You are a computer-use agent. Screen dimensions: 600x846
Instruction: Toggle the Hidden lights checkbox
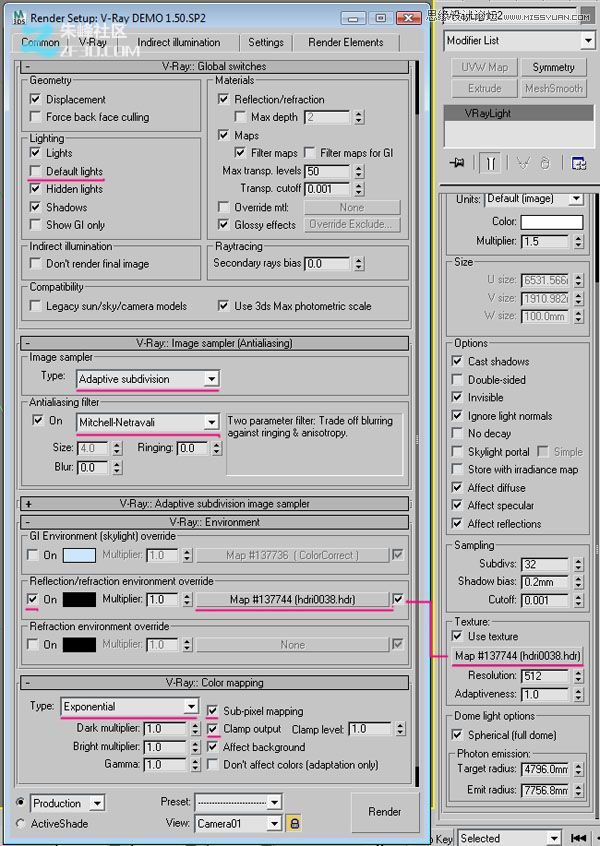[x=35, y=189]
